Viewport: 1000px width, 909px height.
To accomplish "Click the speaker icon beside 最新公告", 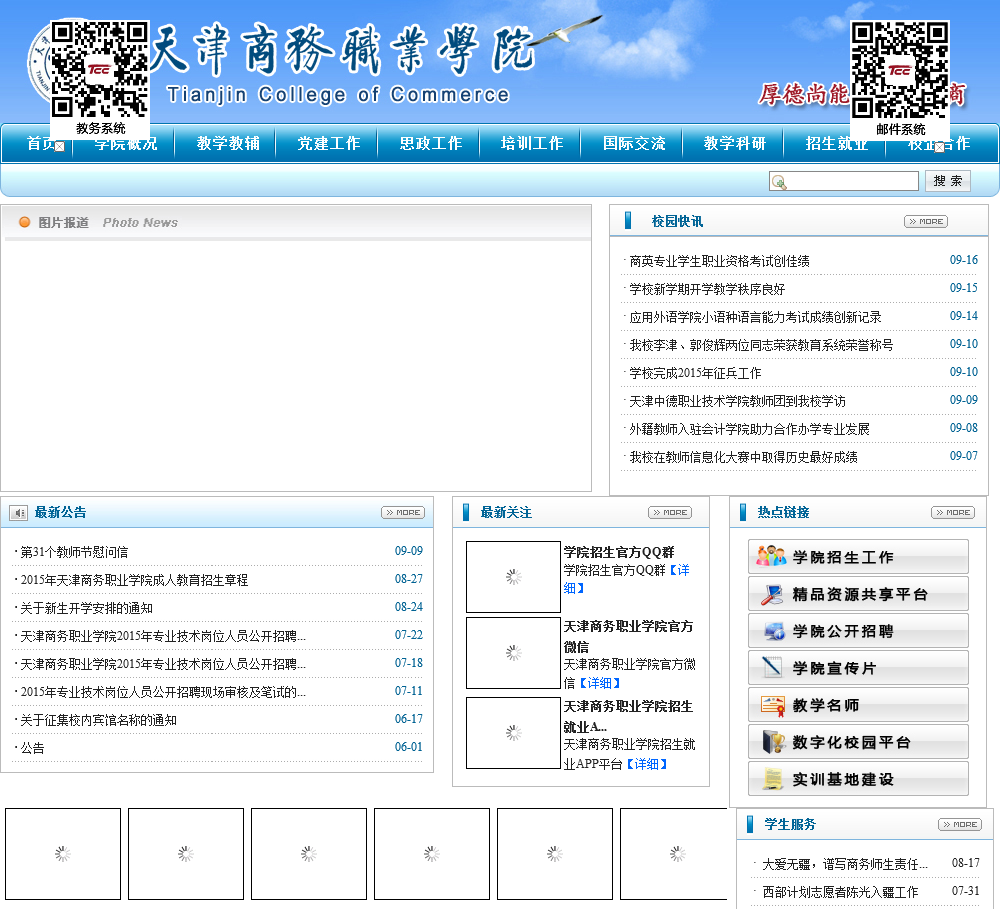I will click(x=18, y=513).
